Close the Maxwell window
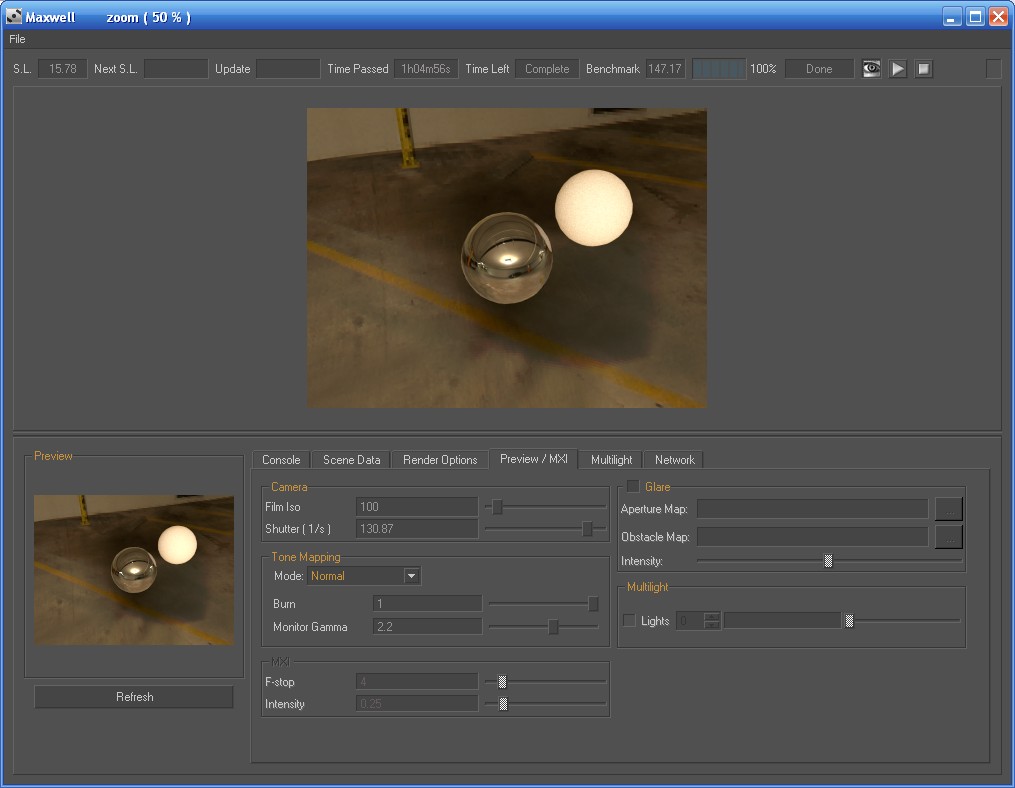The height and width of the screenshot is (788, 1015). click(x=999, y=17)
